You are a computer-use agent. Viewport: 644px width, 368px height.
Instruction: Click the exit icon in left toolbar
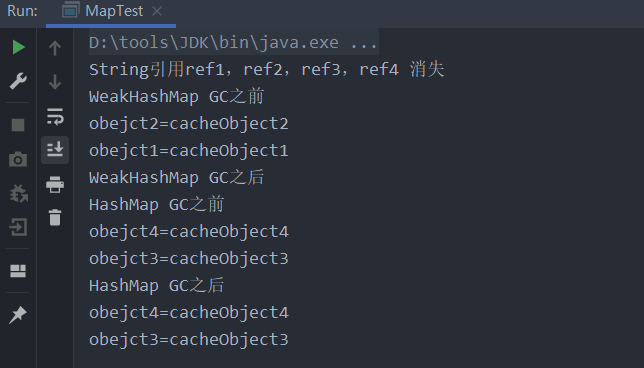18,227
